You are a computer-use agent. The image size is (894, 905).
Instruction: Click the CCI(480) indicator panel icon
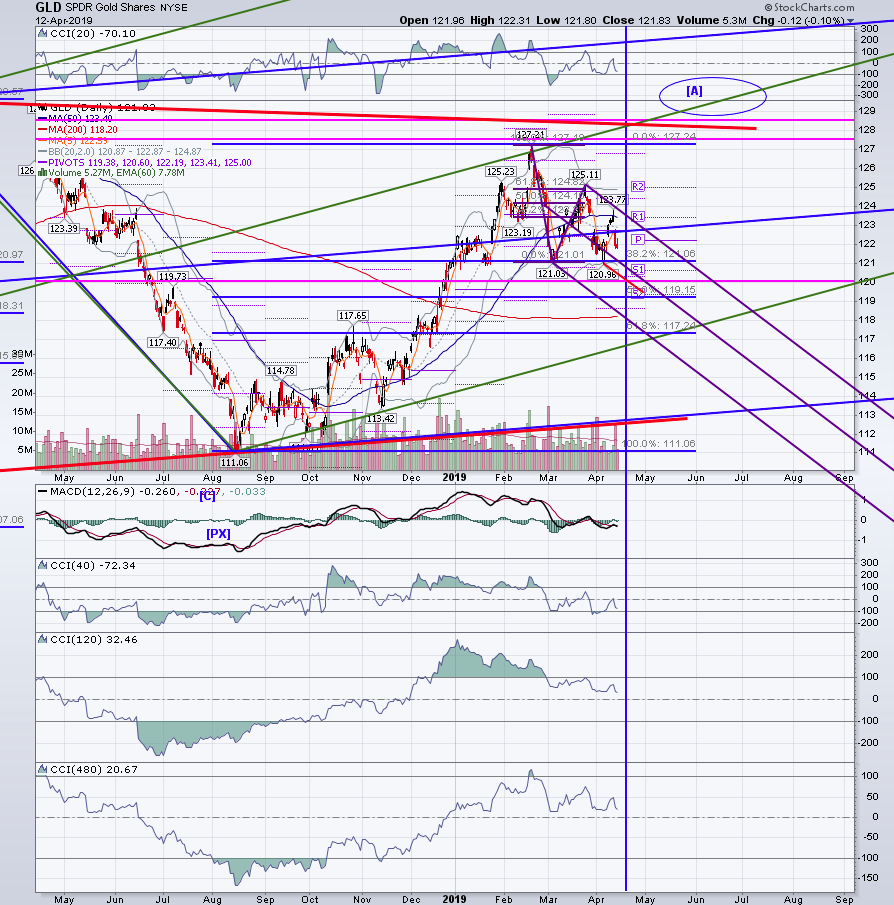[x=42, y=769]
